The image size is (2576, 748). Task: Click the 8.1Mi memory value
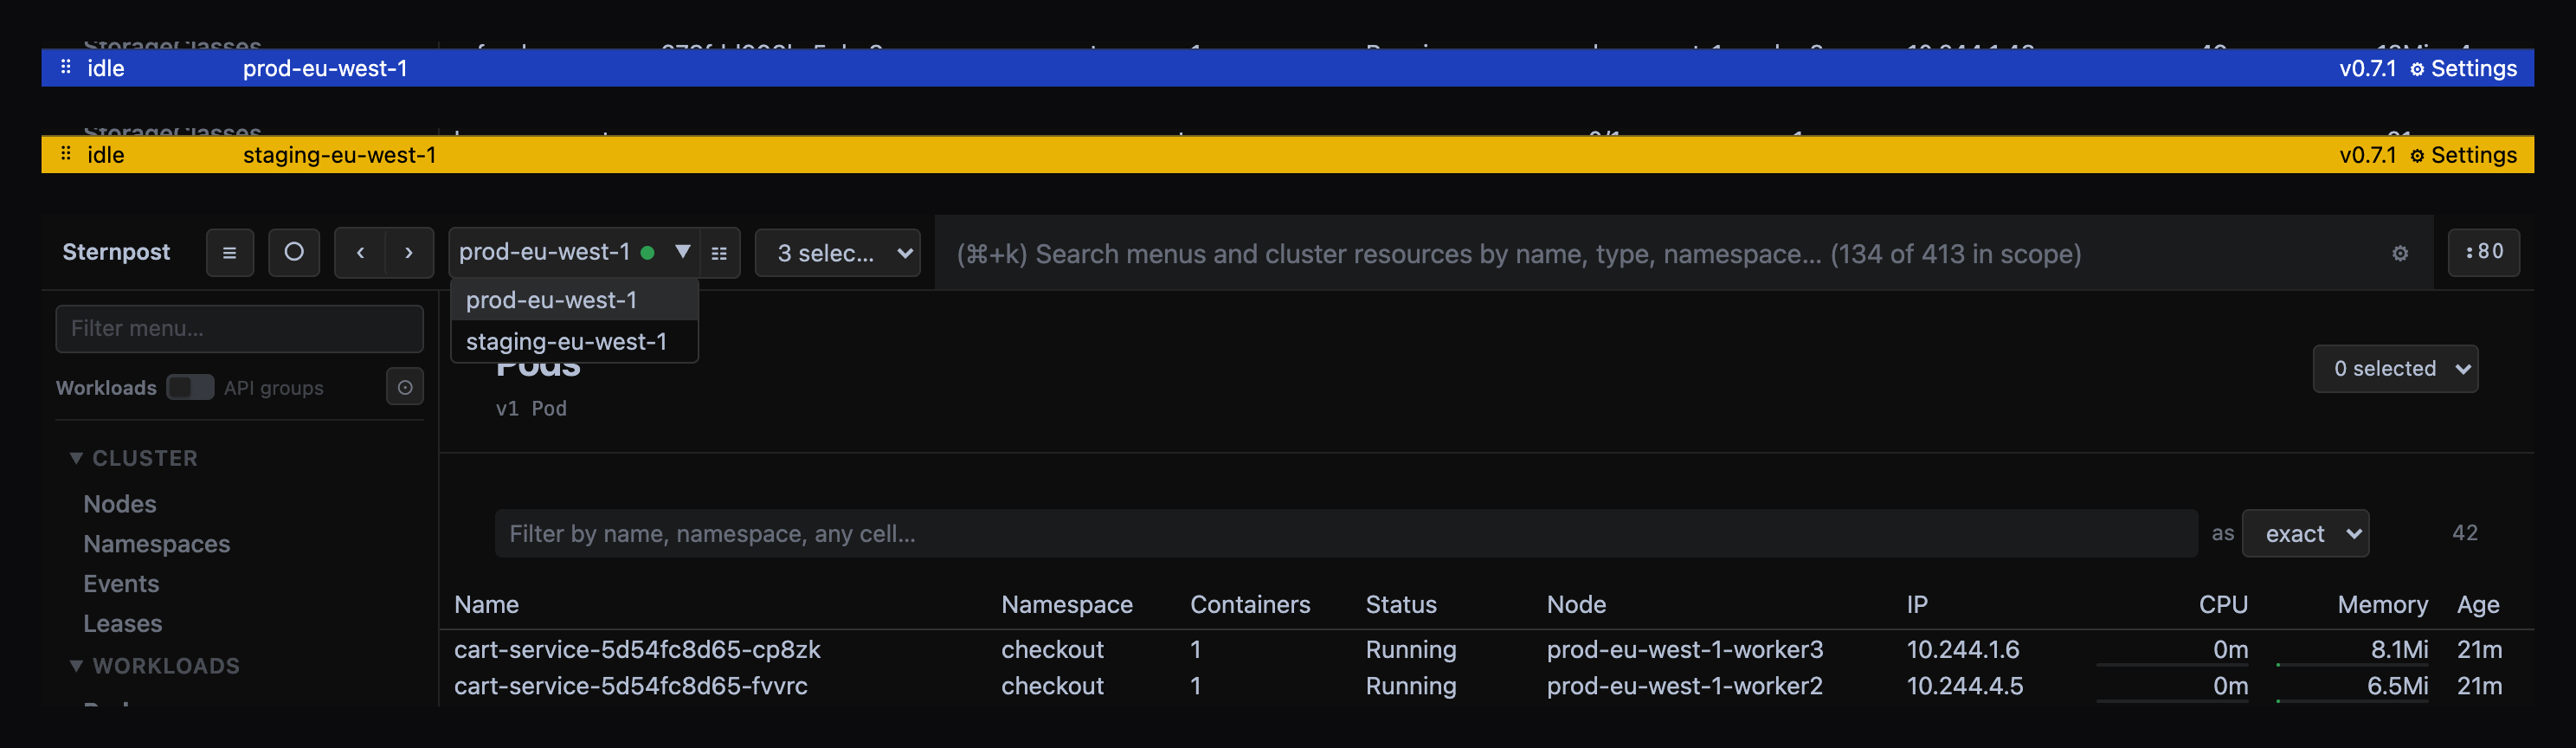coord(2399,650)
